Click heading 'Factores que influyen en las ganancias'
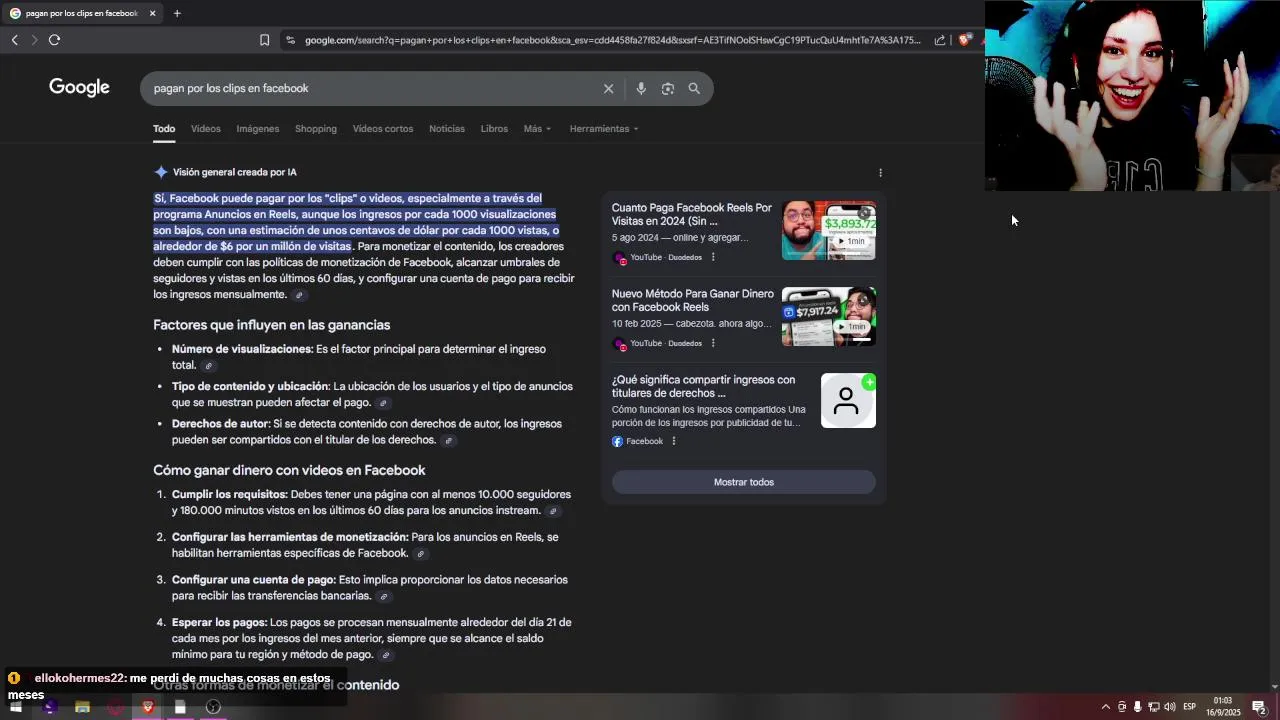This screenshot has width=1280, height=720. coord(272,325)
